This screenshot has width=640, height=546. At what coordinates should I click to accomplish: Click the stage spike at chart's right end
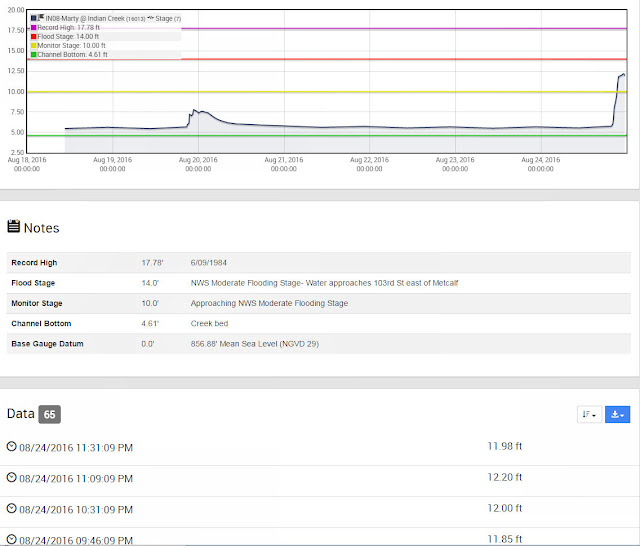(622, 75)
